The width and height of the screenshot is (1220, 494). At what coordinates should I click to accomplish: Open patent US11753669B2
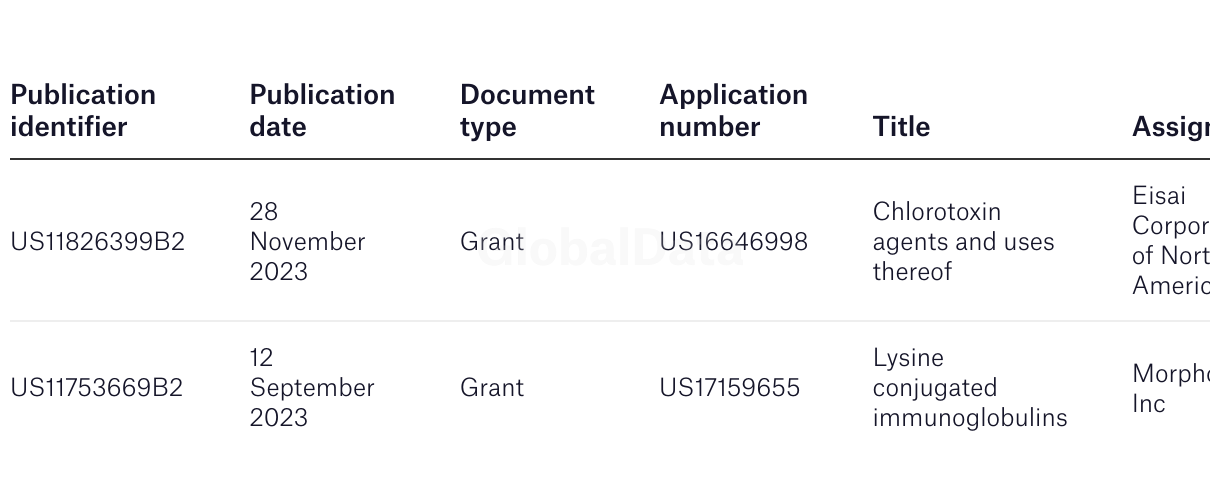(97, 388)
